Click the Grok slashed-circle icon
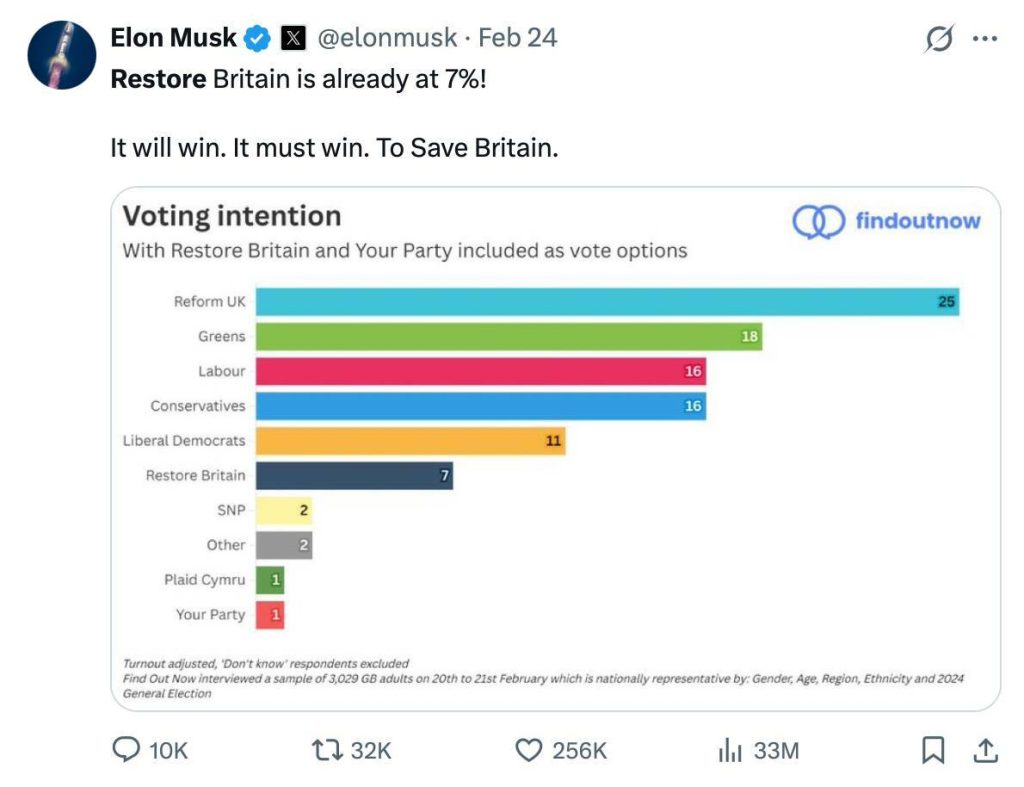The image size is (1024, 787). (939, 39)
